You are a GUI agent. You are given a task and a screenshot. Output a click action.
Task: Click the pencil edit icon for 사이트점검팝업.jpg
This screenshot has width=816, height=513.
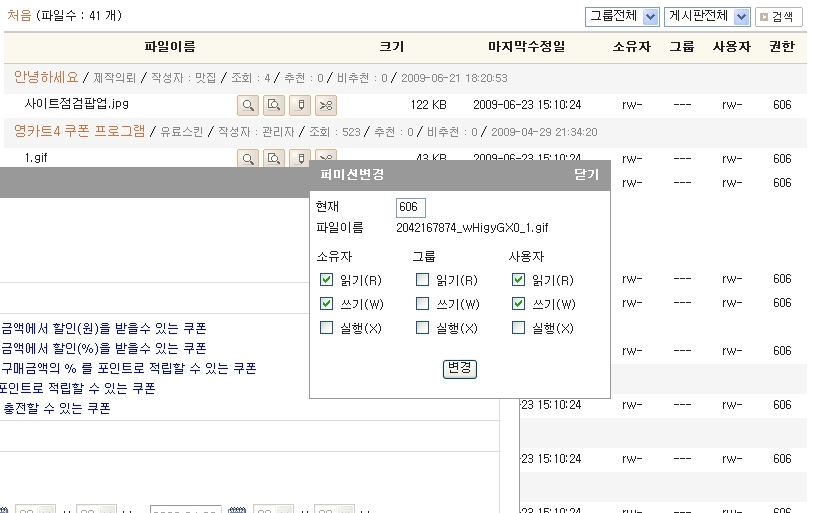[x=300, y=105]
